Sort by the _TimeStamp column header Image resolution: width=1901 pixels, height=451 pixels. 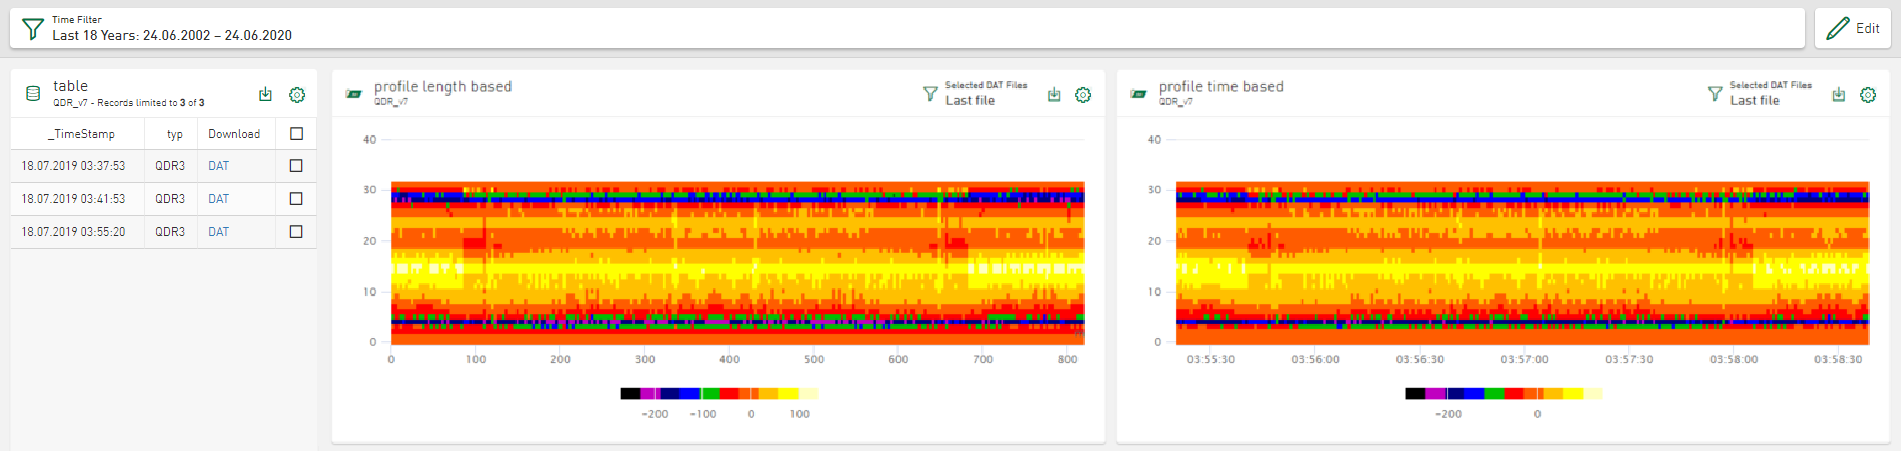click(81, 134)
